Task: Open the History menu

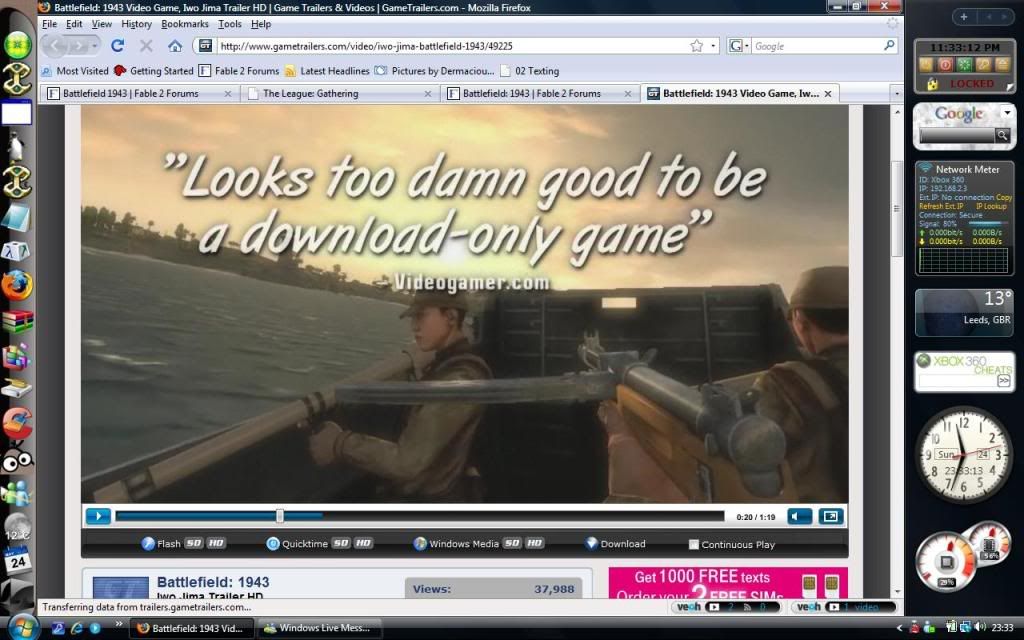Action: (x=136, y=24)
